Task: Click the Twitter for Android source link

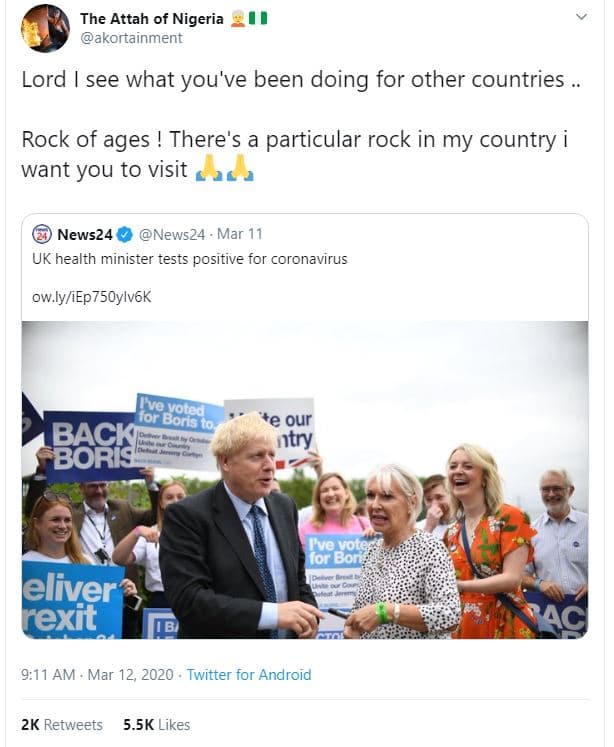Action: (248, 675)
